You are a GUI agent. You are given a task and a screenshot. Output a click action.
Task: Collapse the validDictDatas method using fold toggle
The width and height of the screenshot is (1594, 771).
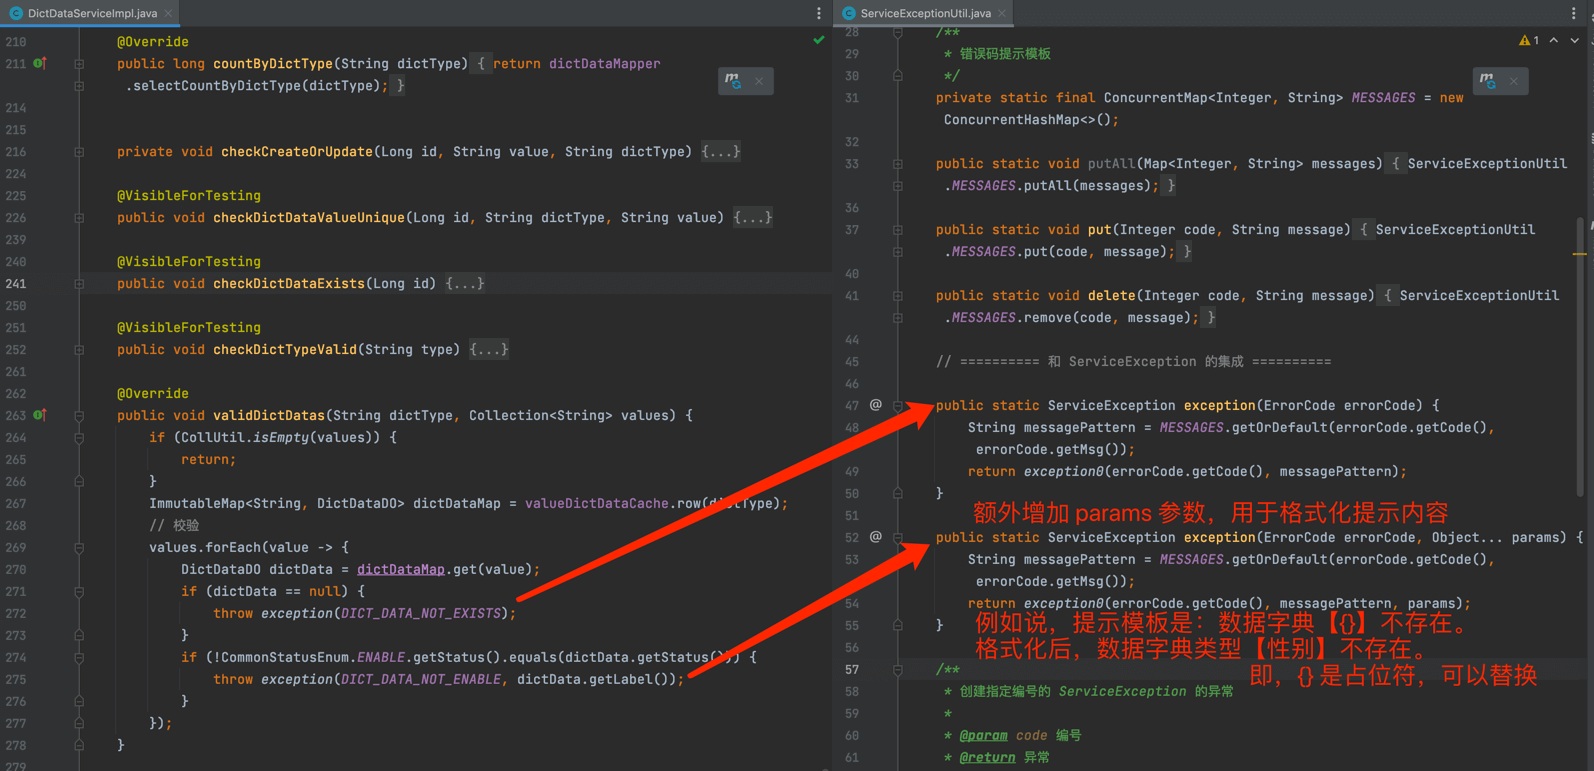pos(79,415)
